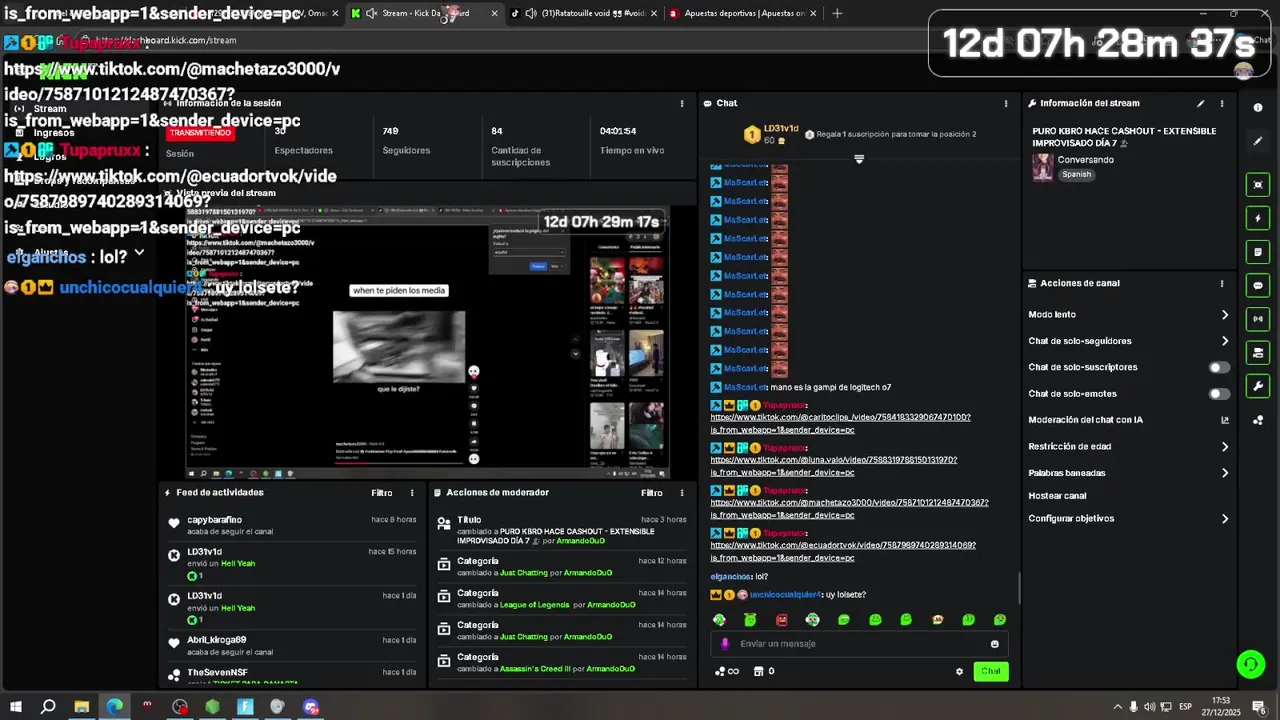The width and height of the screenshot is (1280, 720).
Task: Edit stream info with pencil in panel header
Action: coord(1201,103)
